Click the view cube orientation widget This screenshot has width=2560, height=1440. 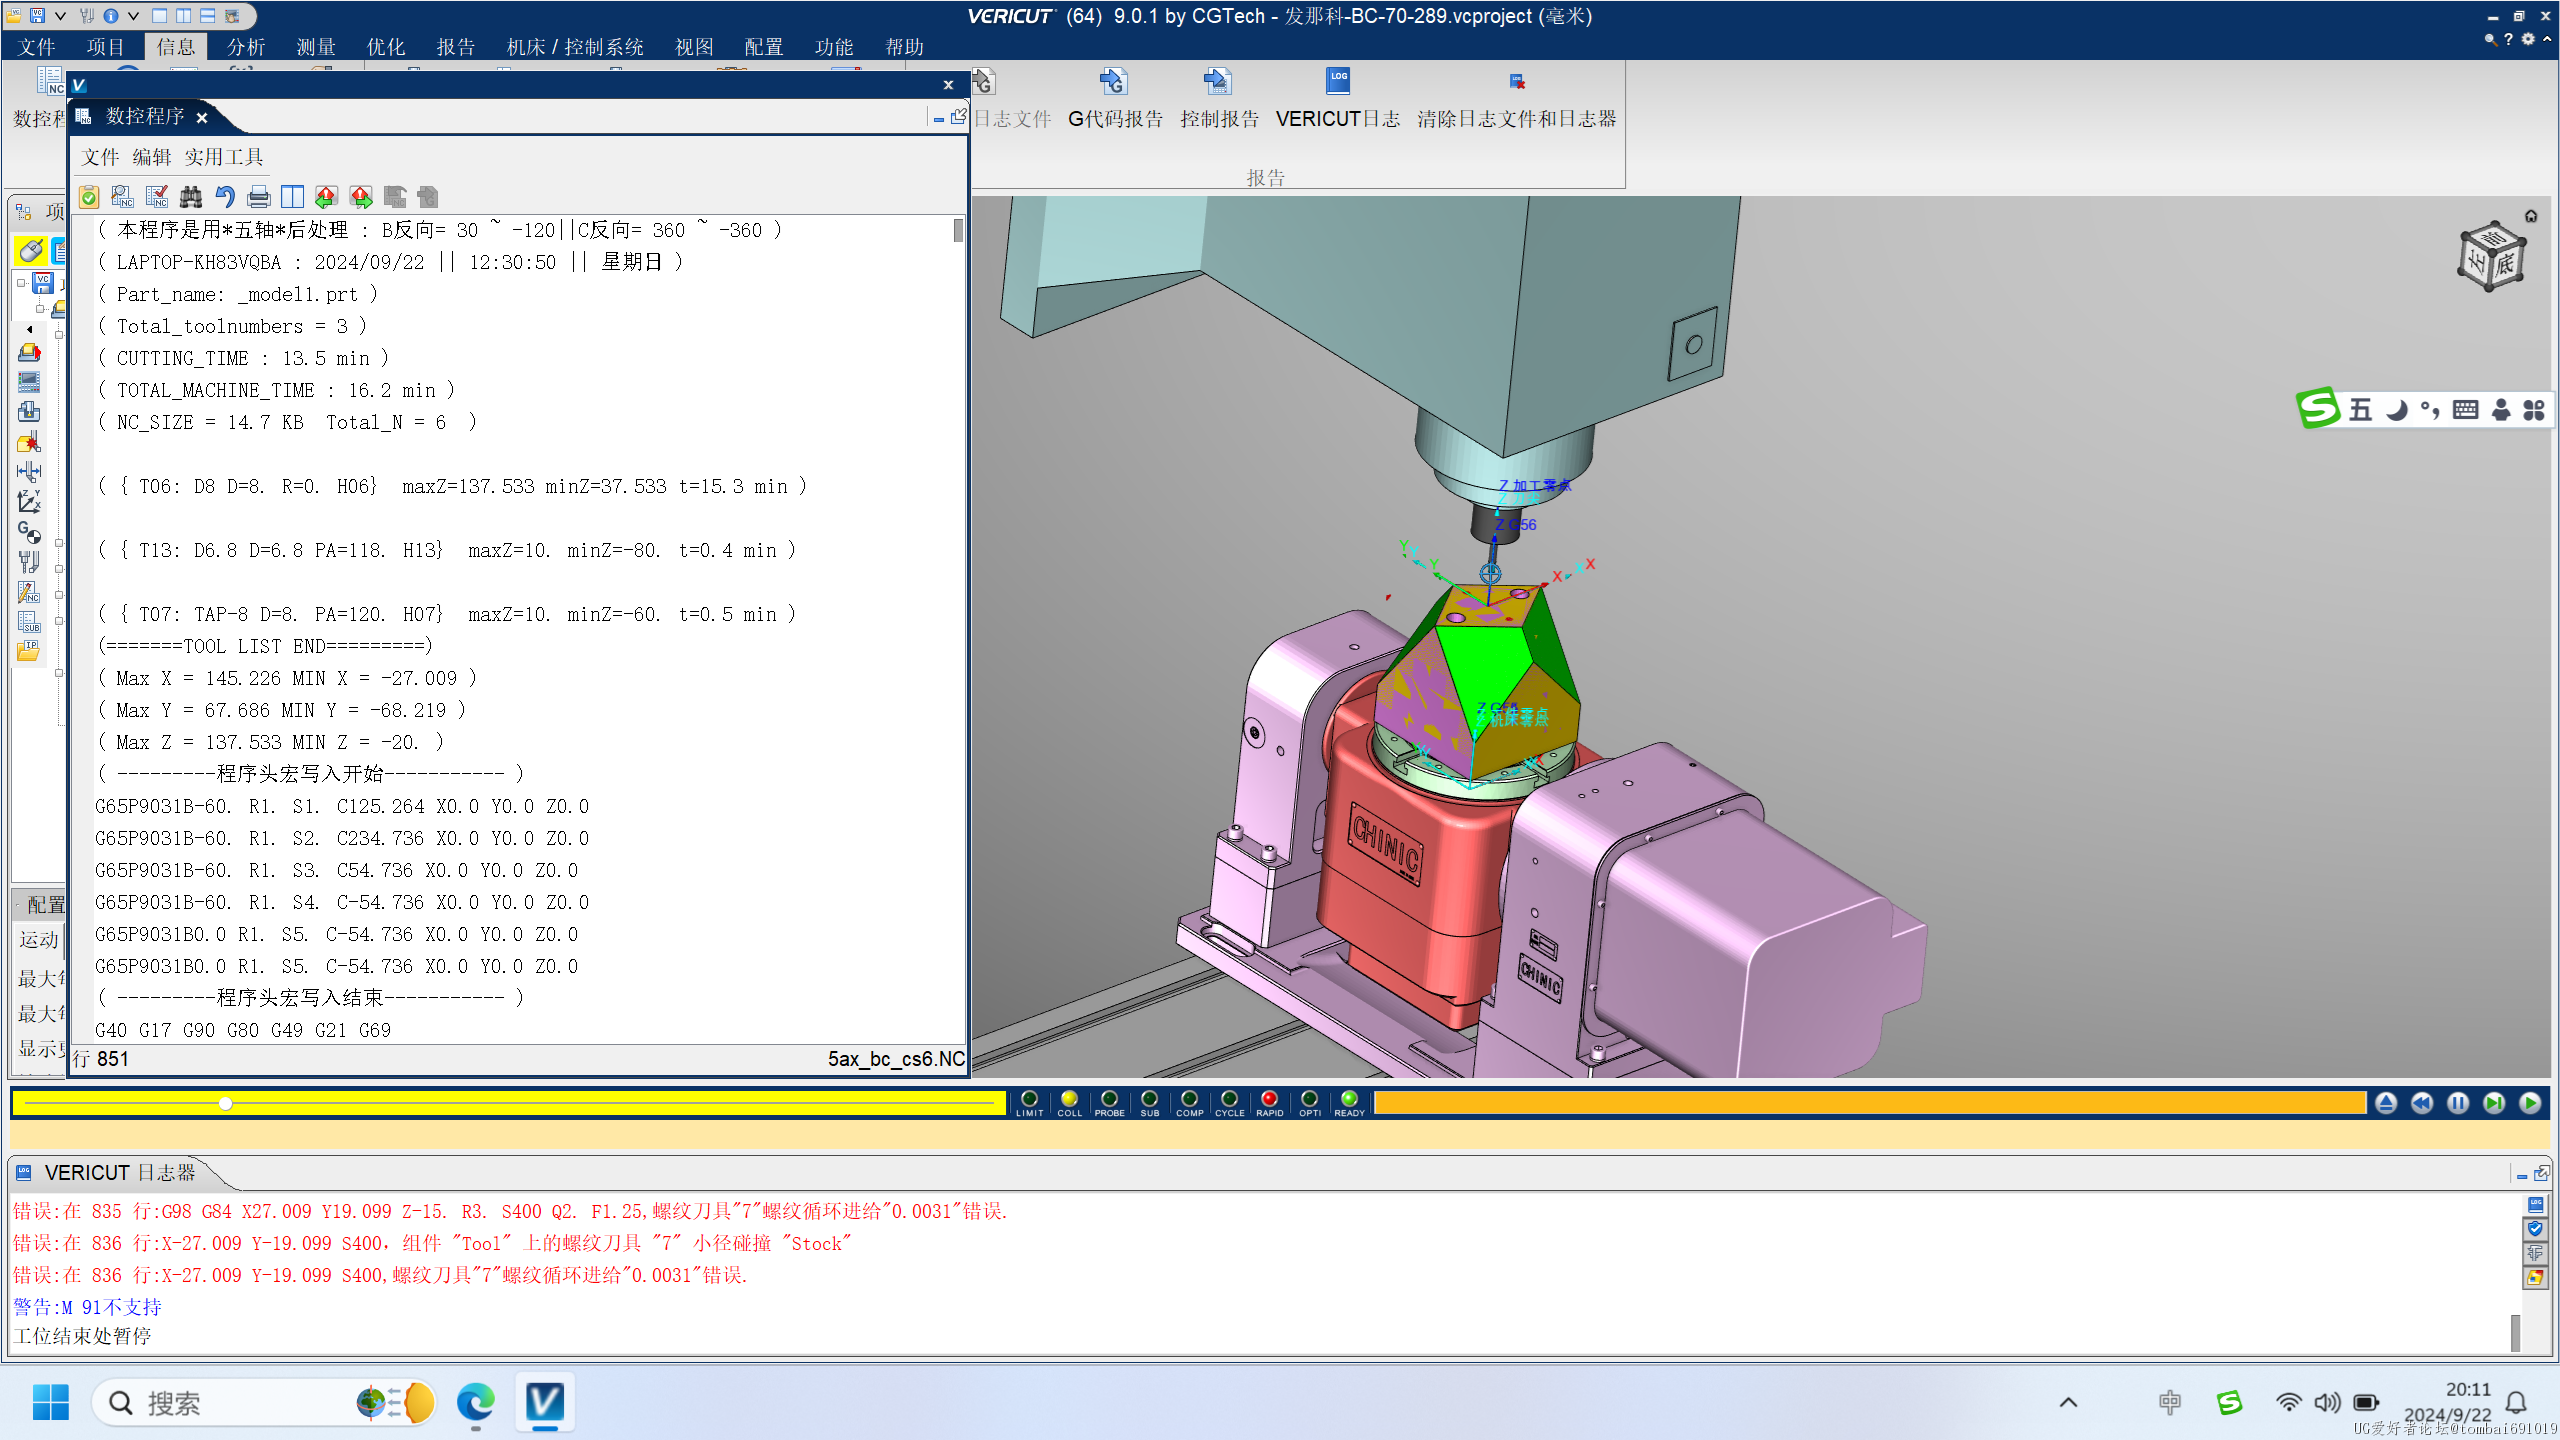click(2491, 258)
